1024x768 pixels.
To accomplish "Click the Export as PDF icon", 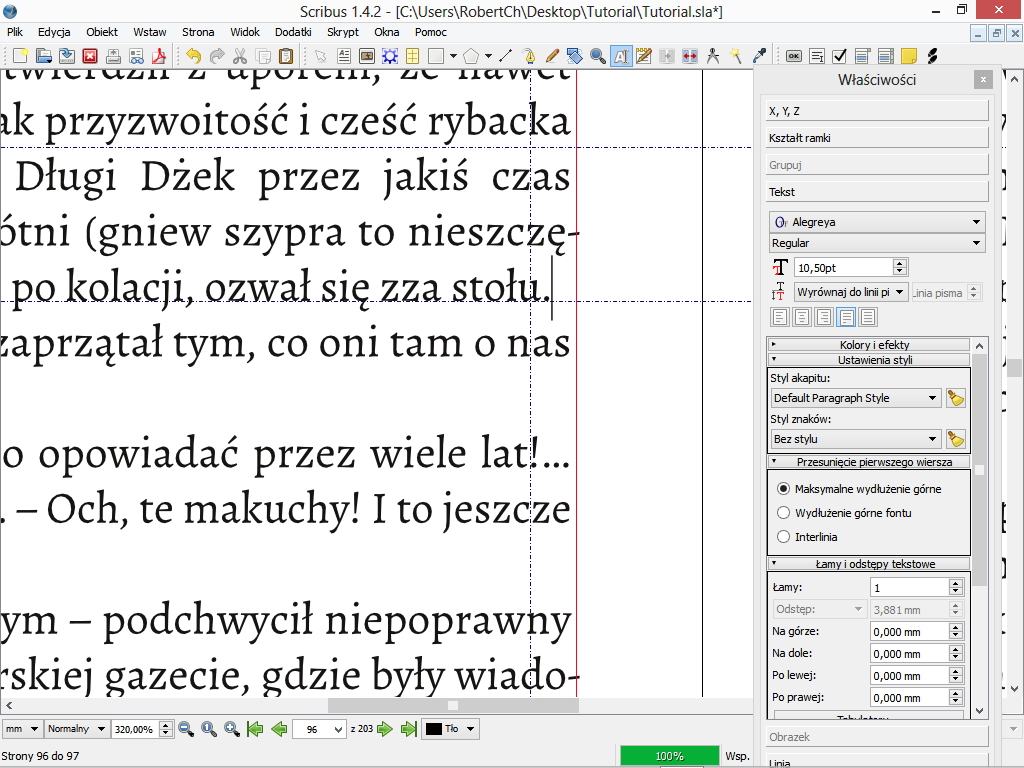I will pyautogui.click(x=157, y=56).
